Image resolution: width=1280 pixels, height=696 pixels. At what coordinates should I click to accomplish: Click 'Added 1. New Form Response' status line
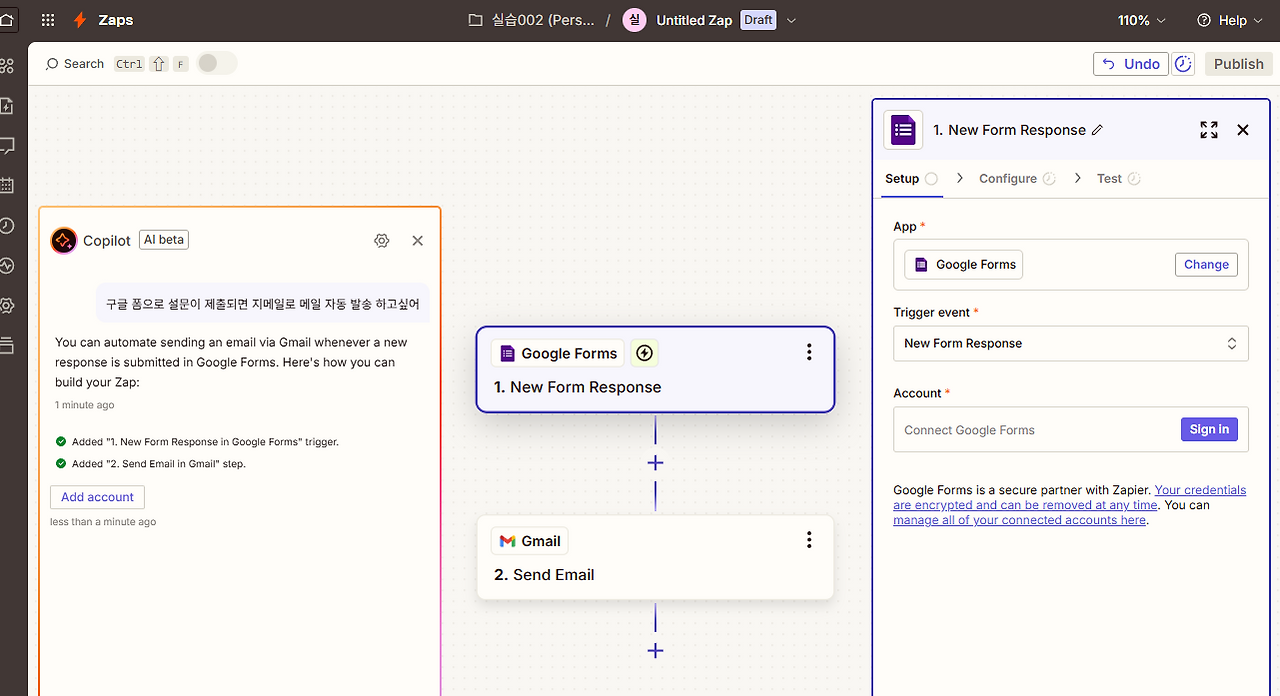(x=197, y=441)
